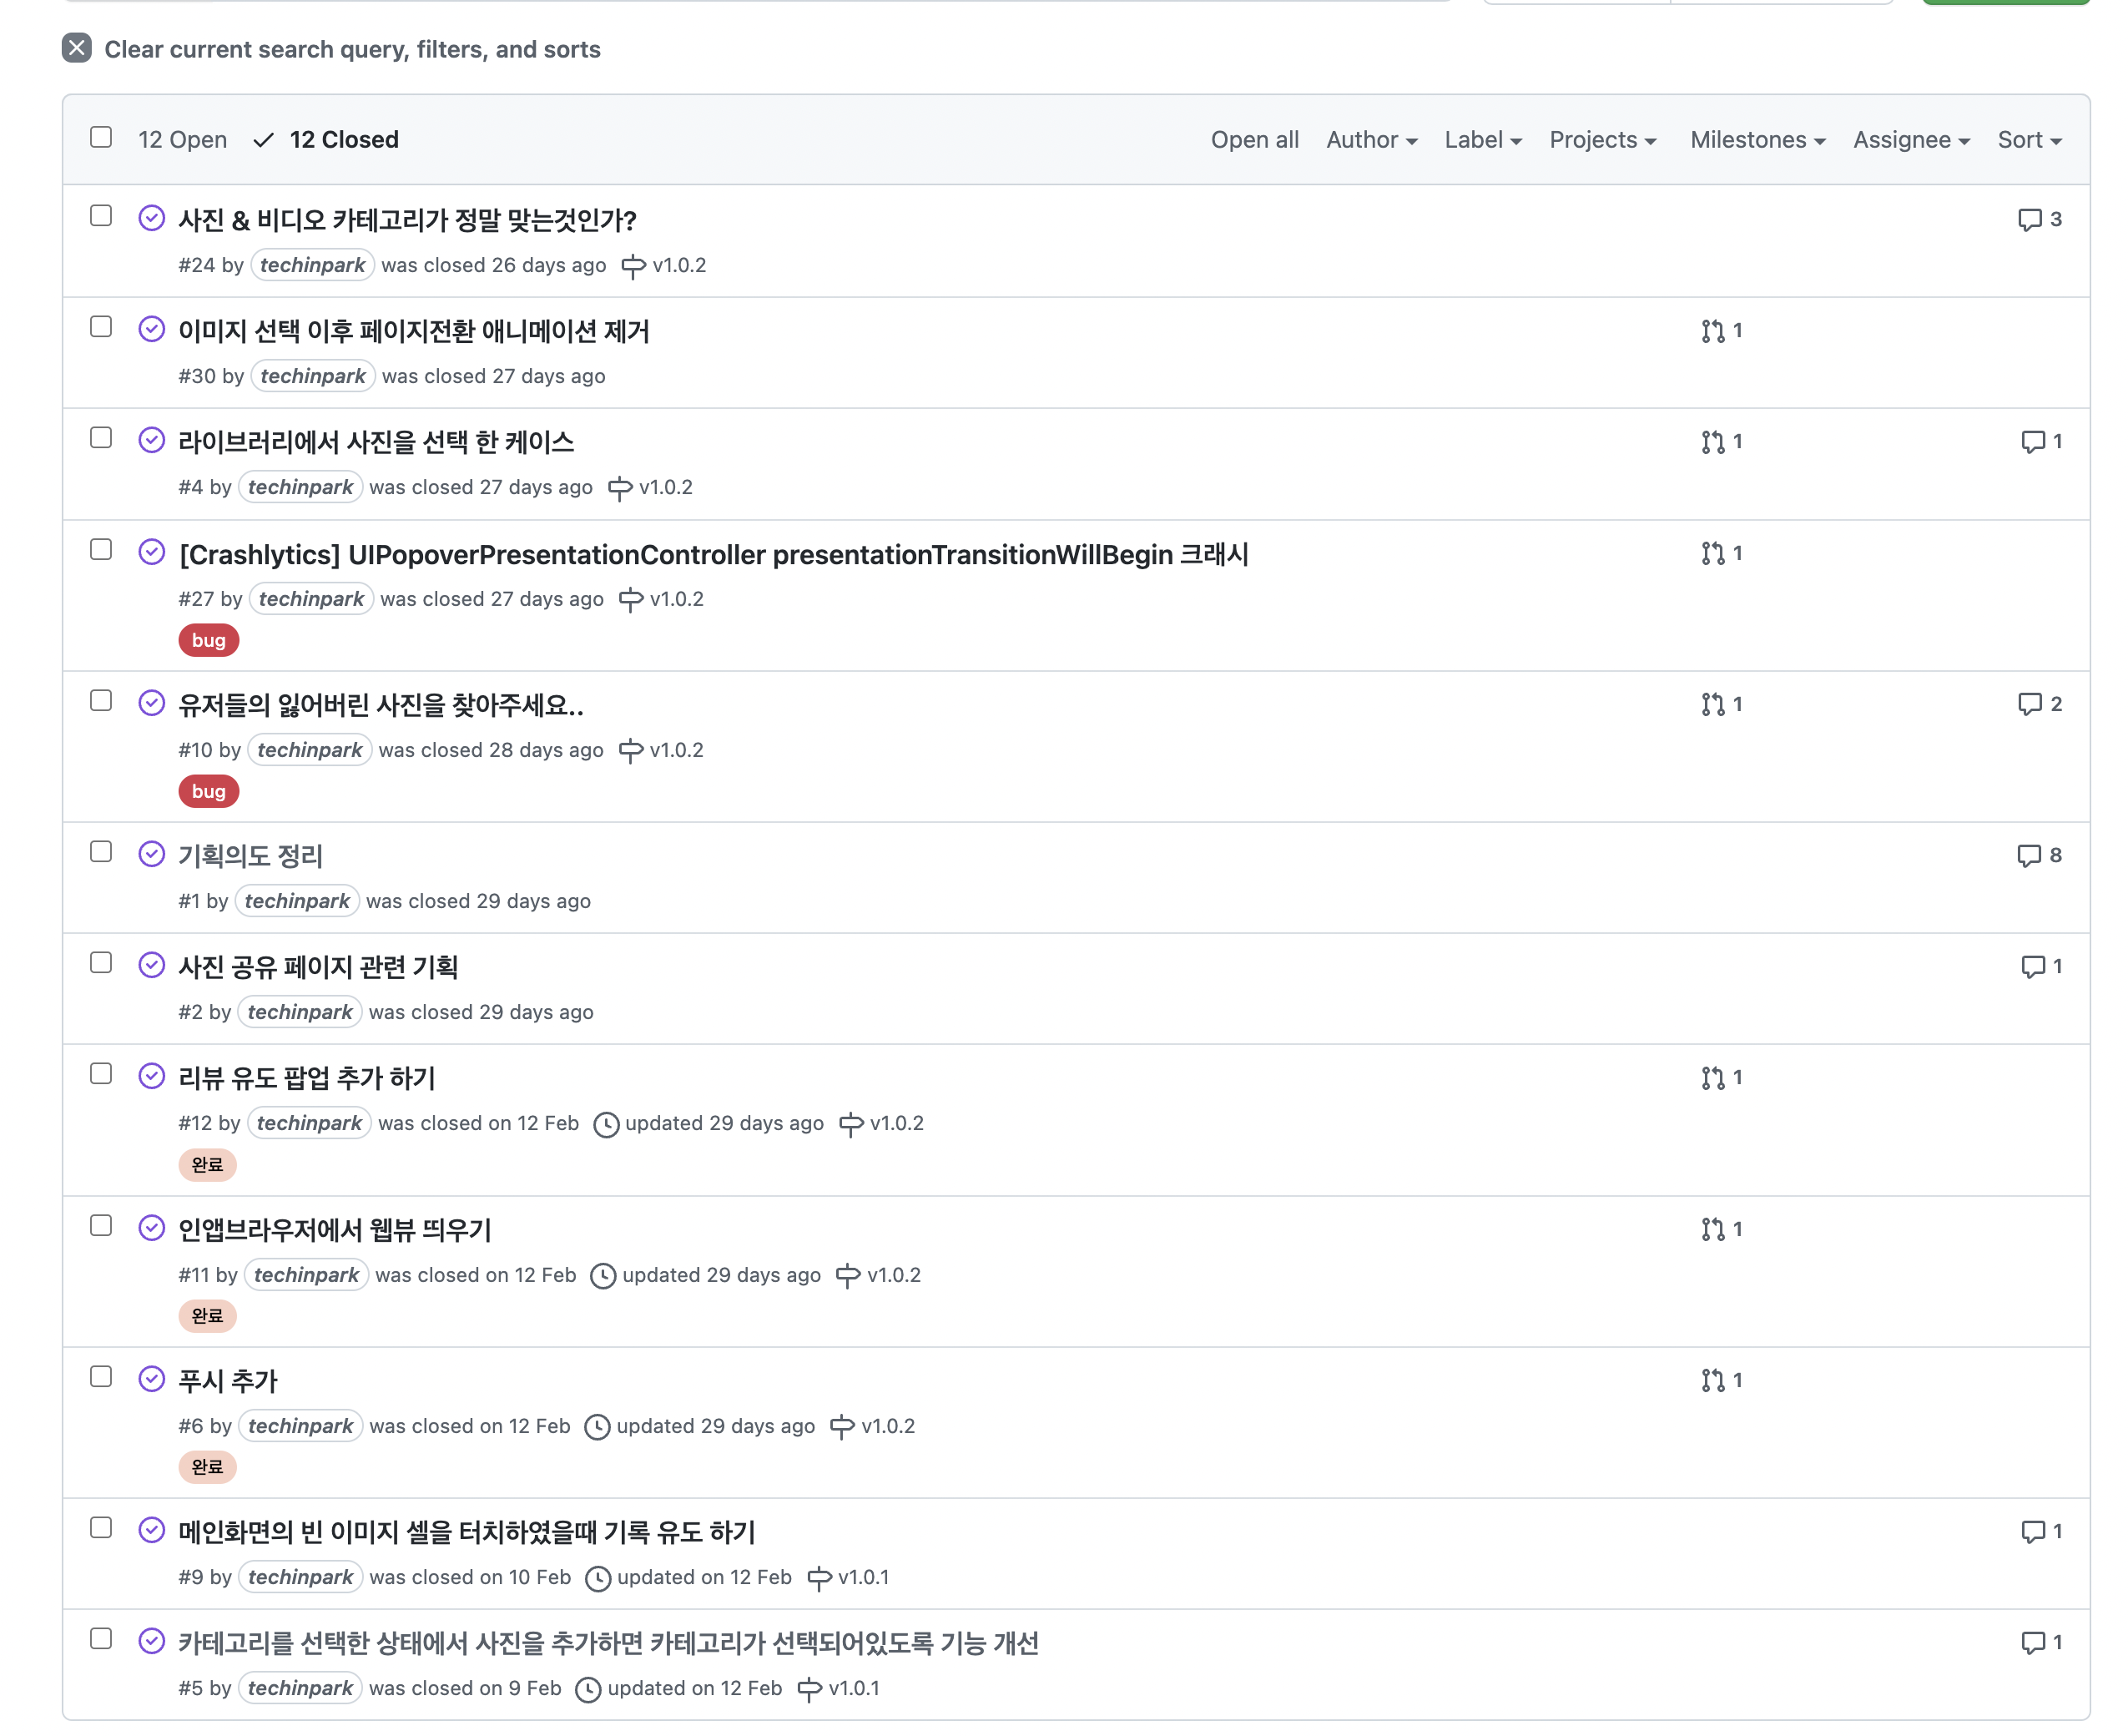Click the red bug label on issue #10
The width and height of the screenshot is (2128, 1736).
(x=208, y=792)
